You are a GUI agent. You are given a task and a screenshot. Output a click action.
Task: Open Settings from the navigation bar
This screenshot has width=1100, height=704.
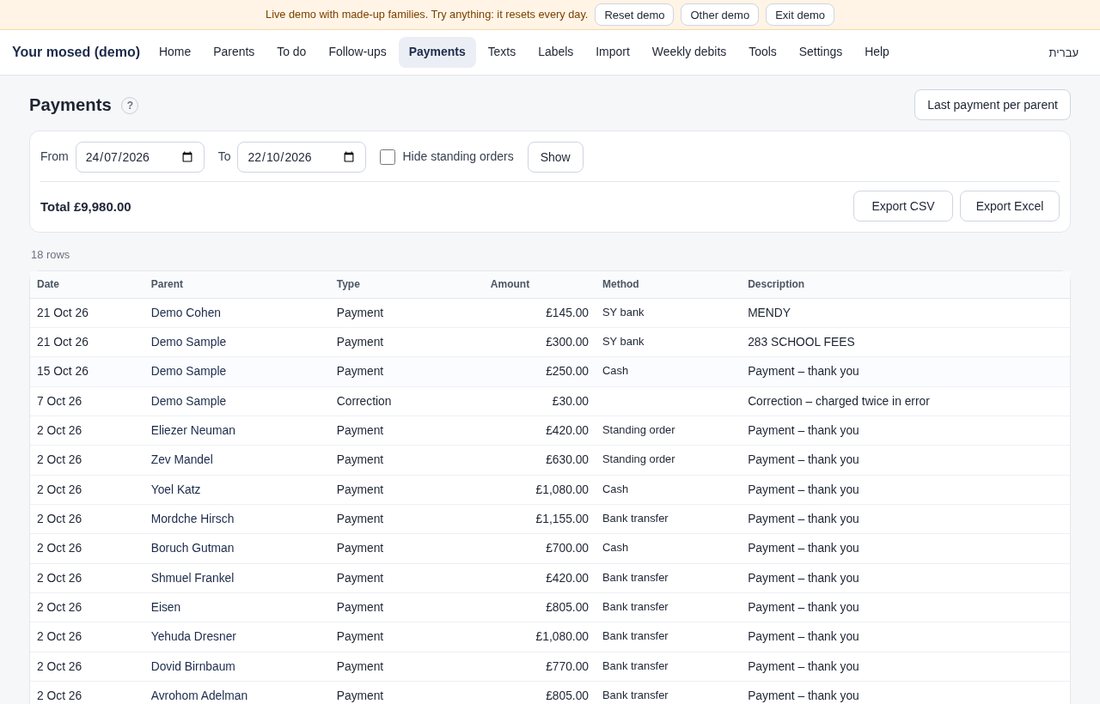(820, 52)
